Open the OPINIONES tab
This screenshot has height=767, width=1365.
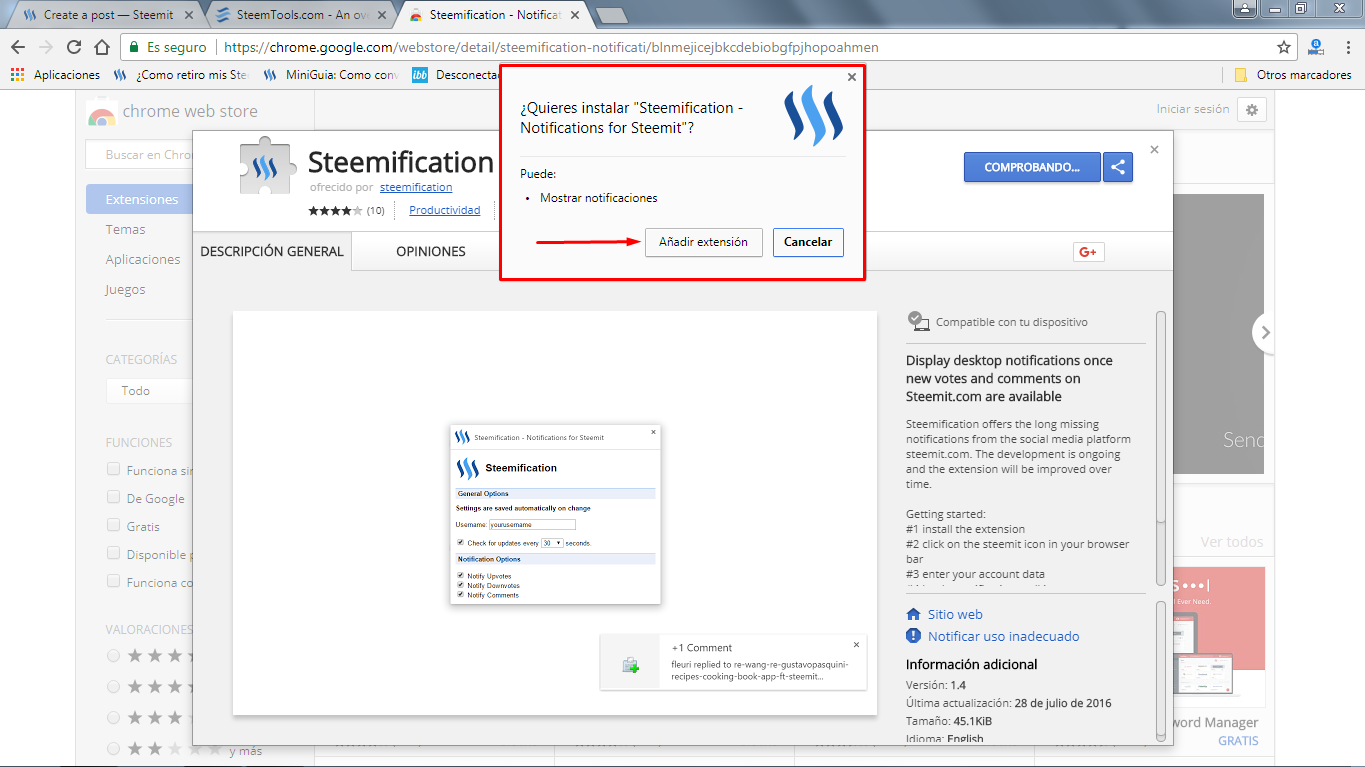pos(431,252)
